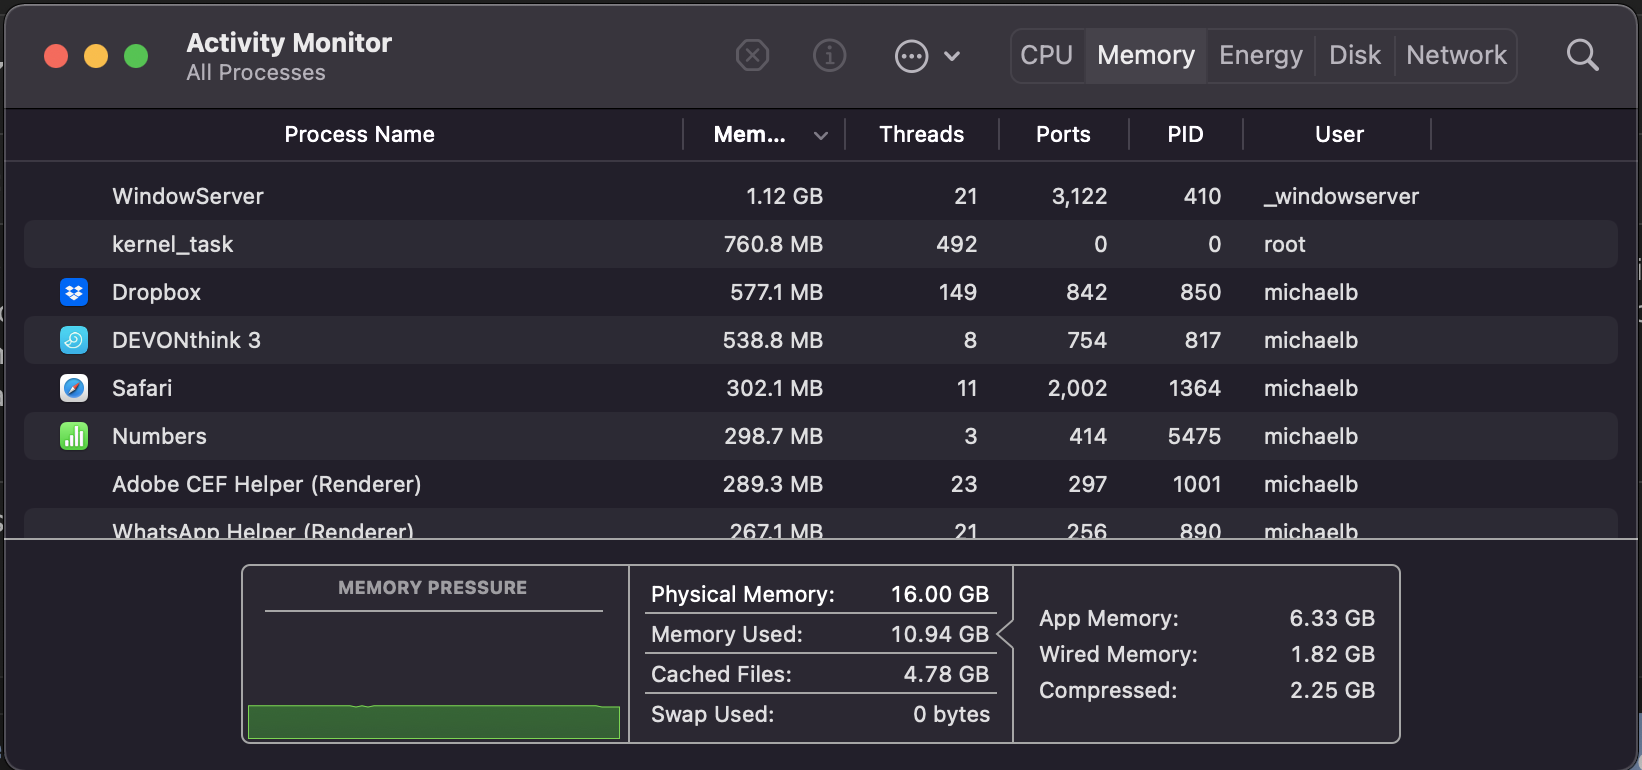
Task: Click the 298.7 MB memory value
Action: click(x=773, y=436)
